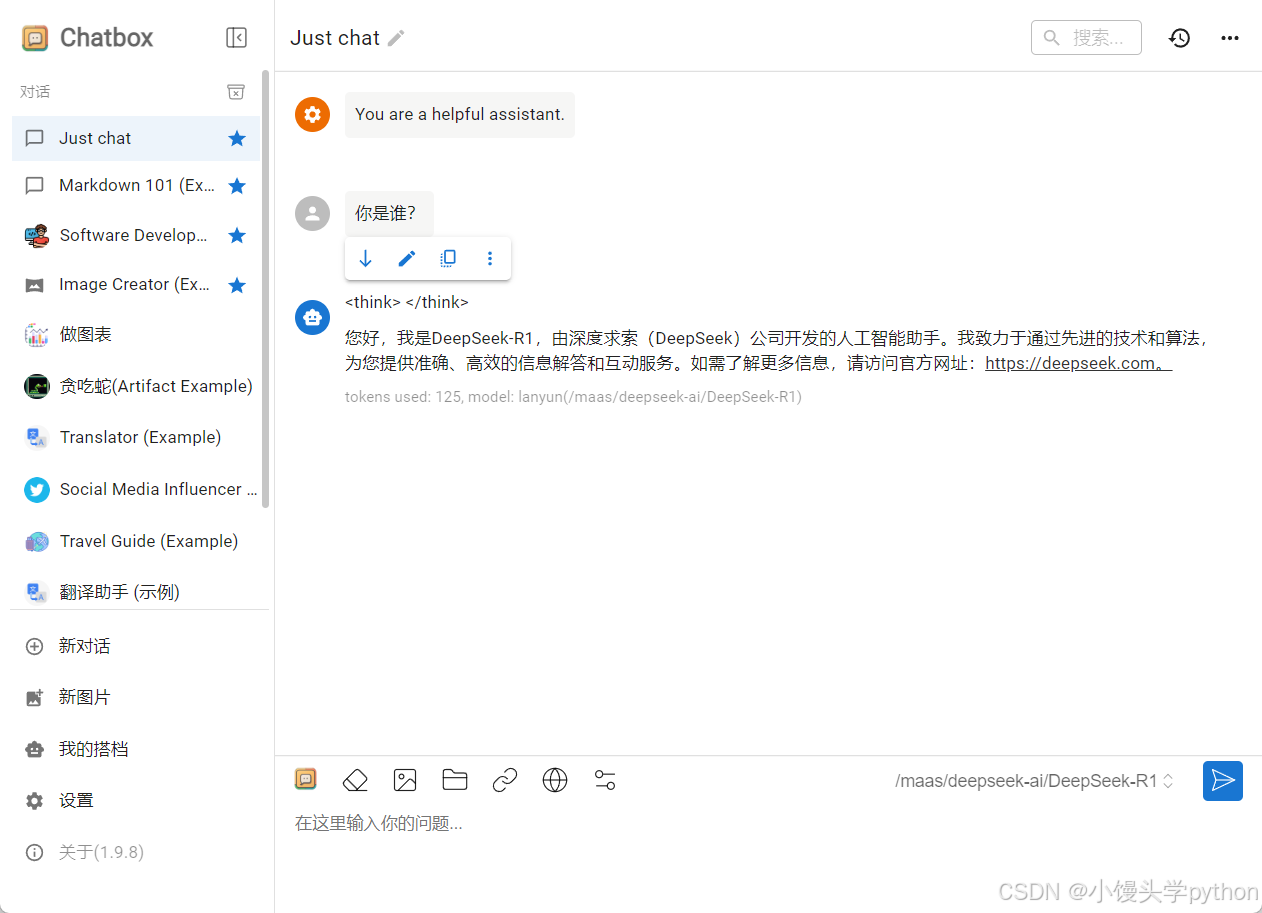Open the Just chat conversation

coord(136,138)
